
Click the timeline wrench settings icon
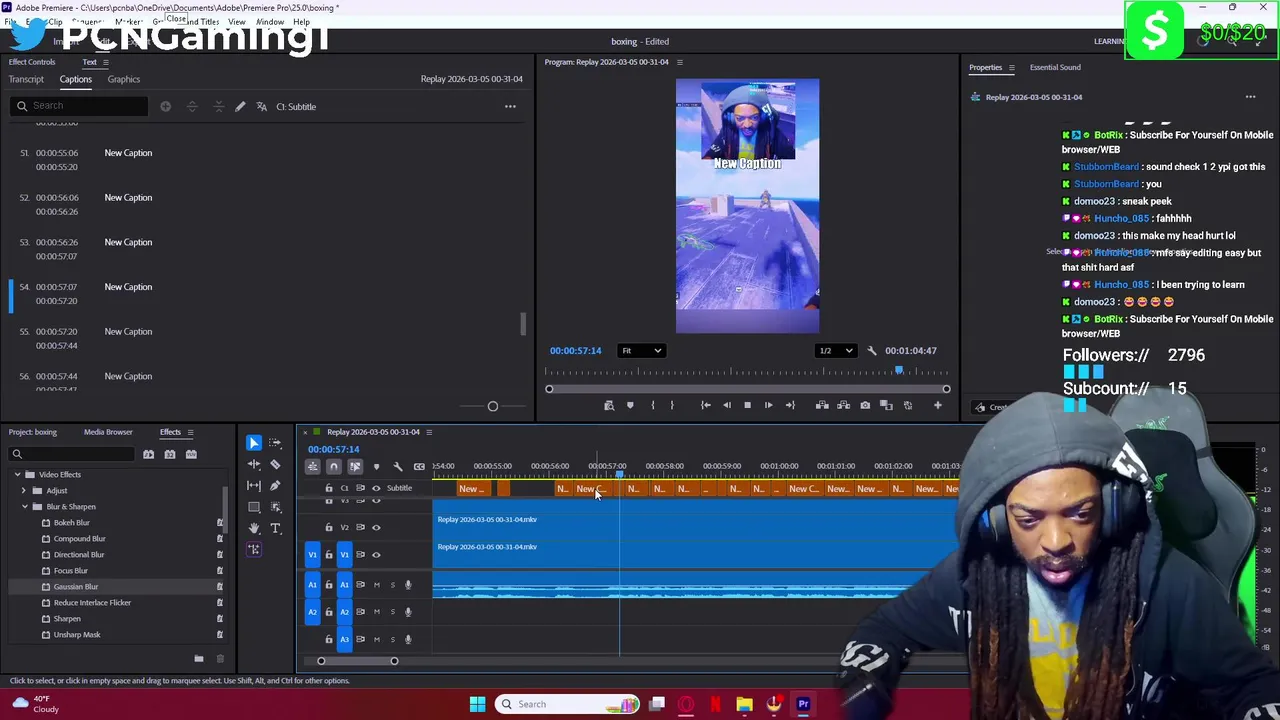coord(398,467)
